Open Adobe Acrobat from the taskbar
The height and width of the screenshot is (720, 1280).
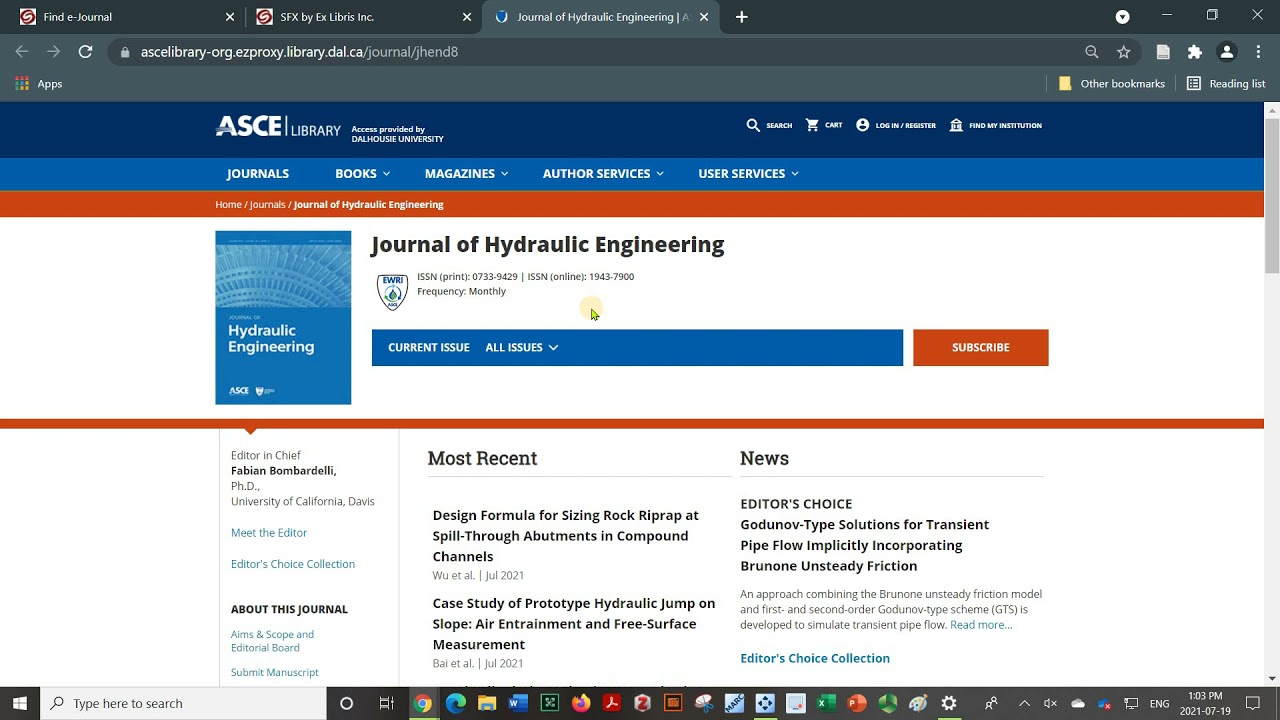pyautogui.click(x=612, y=703)
